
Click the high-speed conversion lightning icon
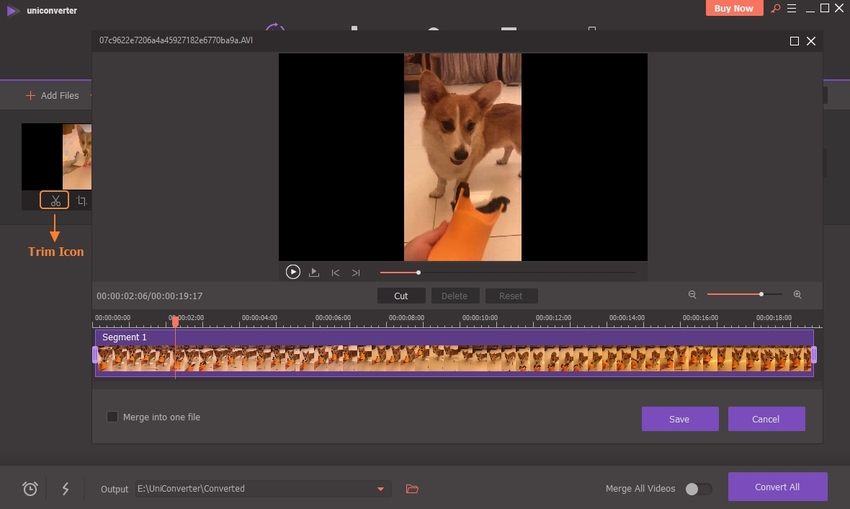coord(66,489)
